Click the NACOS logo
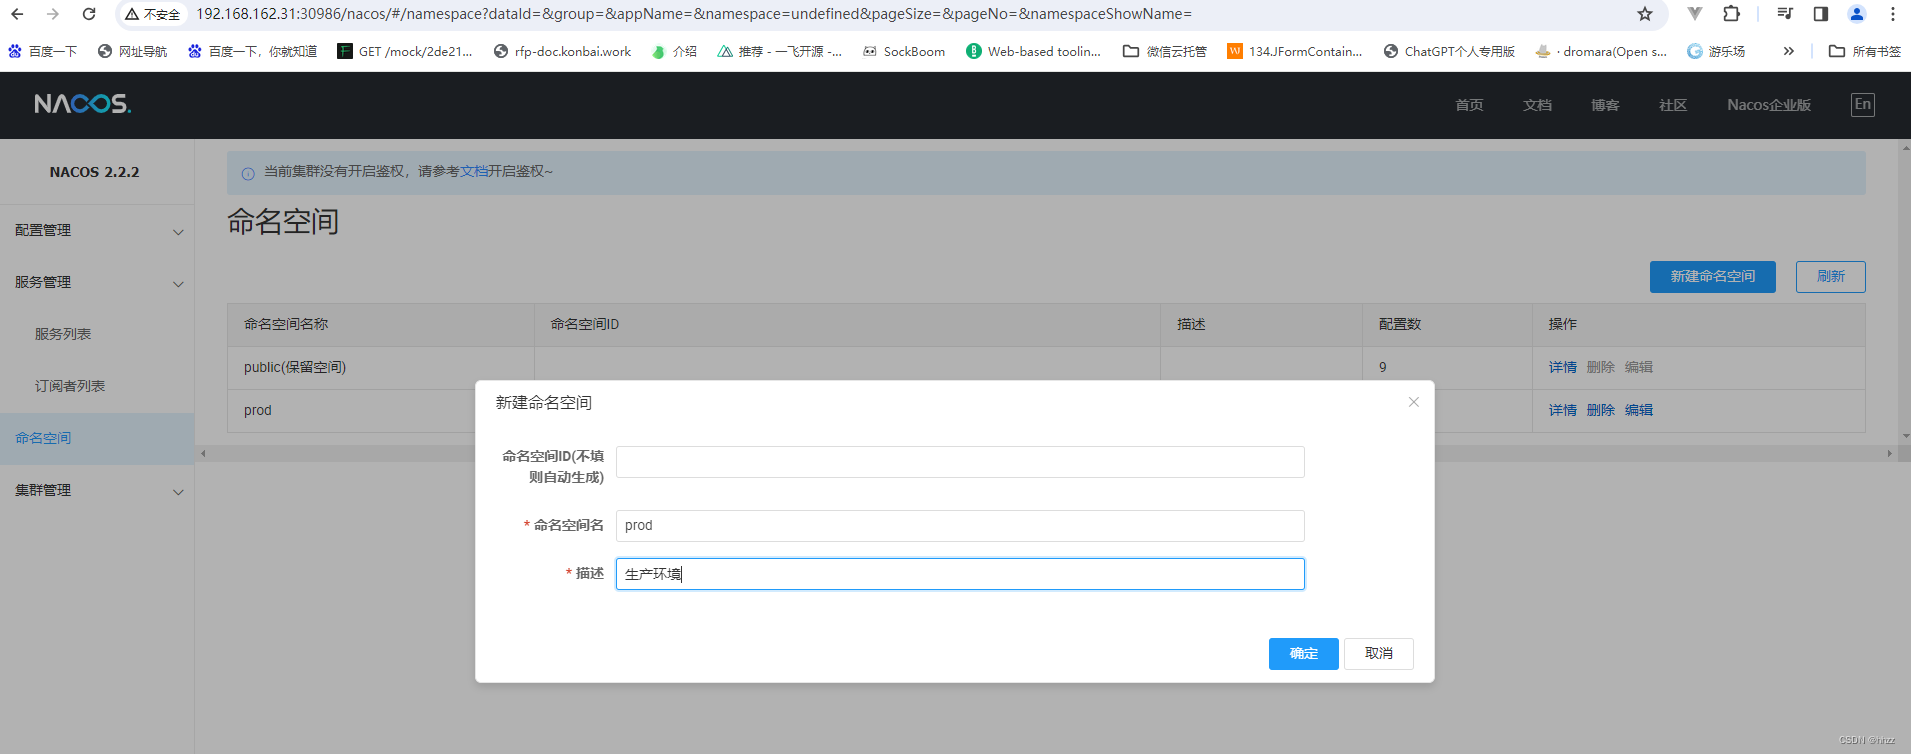This screenshot has height=754, width=1911. click(x=82, y=104)
